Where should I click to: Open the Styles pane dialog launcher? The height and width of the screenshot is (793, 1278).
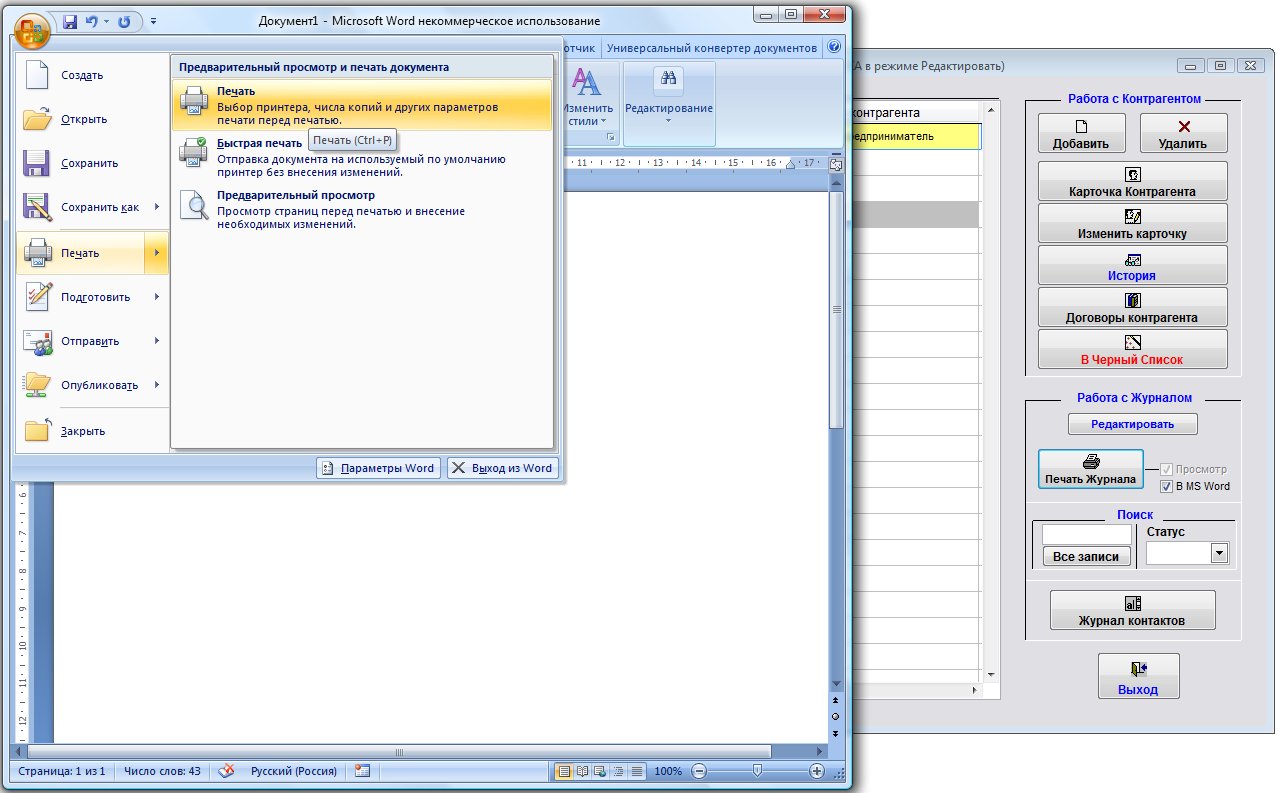coord(611,136)
